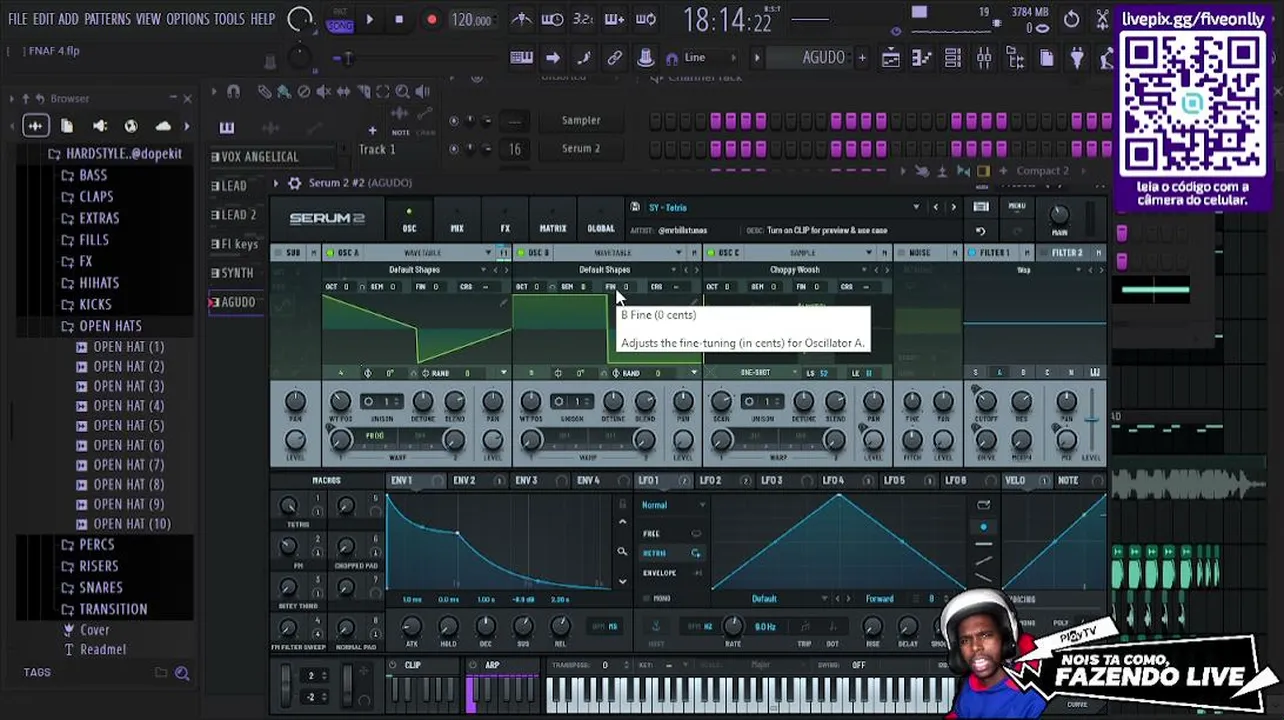Open the browser search magnifier
This screenshot has width=1284, height=720.
coord(182,673)
